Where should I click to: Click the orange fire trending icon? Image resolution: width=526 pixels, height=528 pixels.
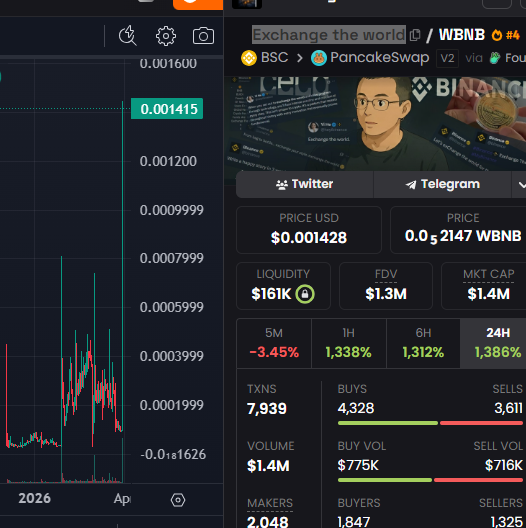497,35
